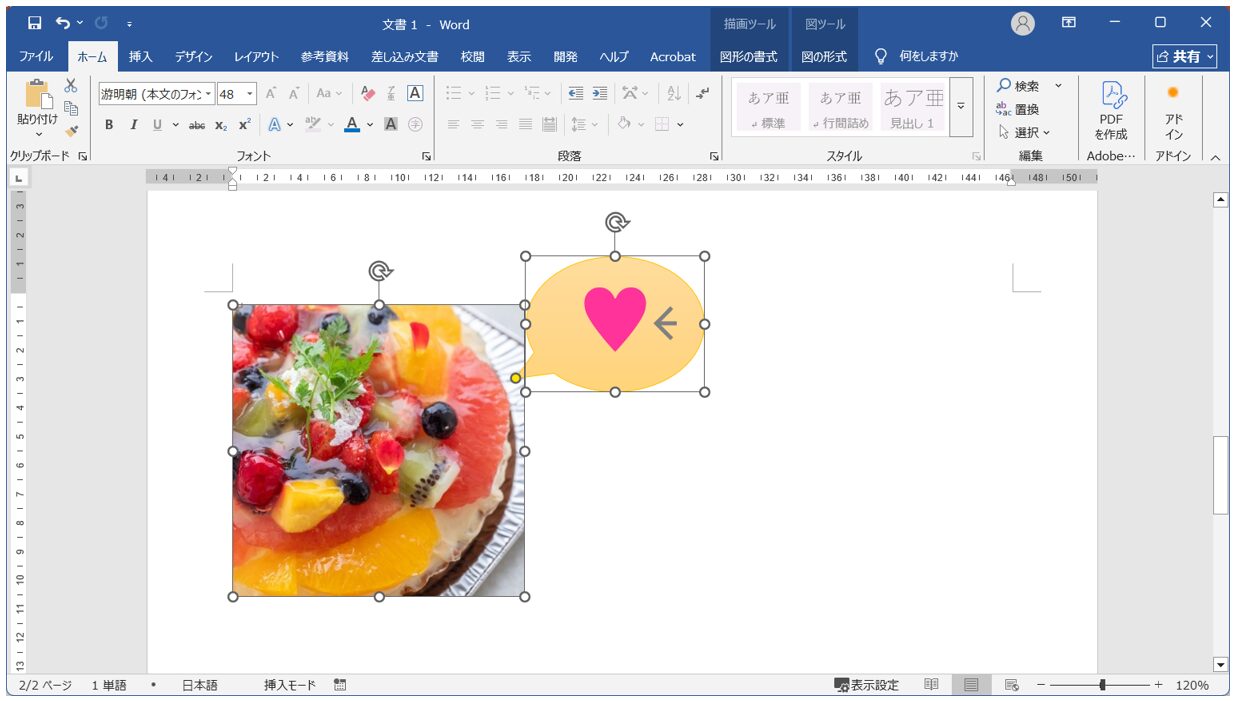Apply the text effects icon
This screenshot has height=701, width=1235.
click(273, 125)
